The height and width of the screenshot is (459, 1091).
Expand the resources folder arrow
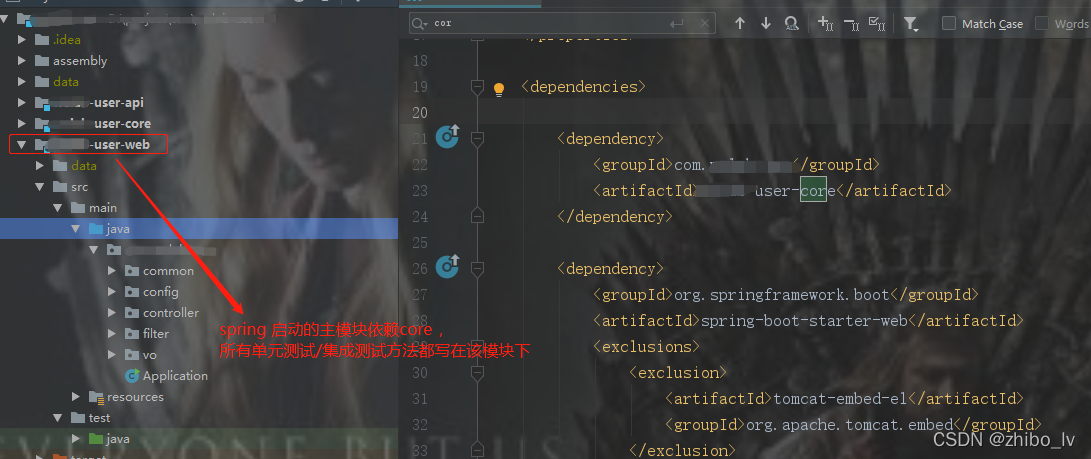pos(77,397)
